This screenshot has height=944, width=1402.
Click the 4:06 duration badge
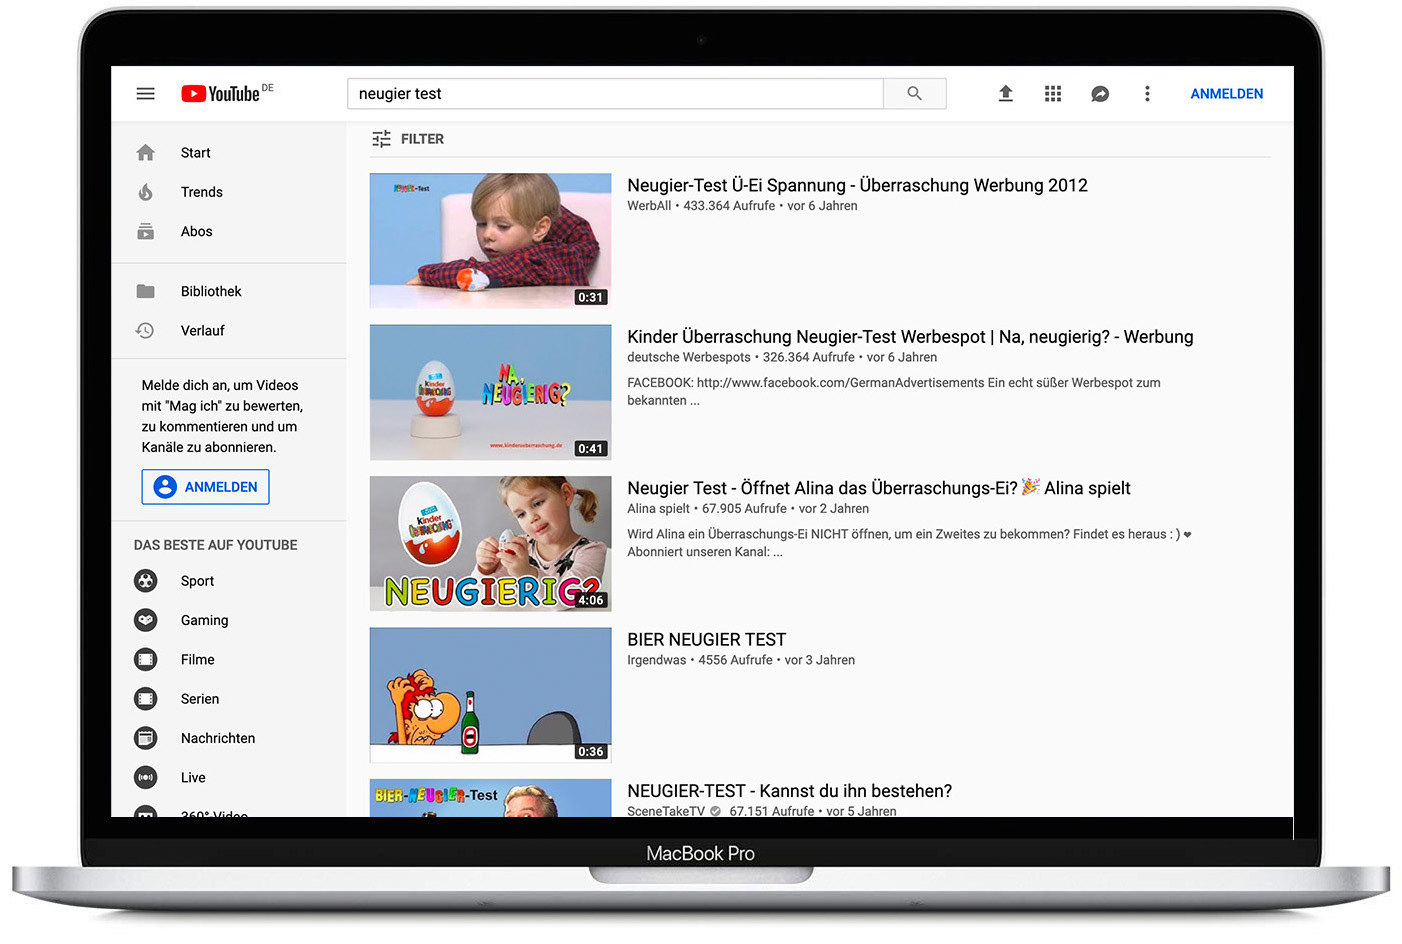pos(591,600)
